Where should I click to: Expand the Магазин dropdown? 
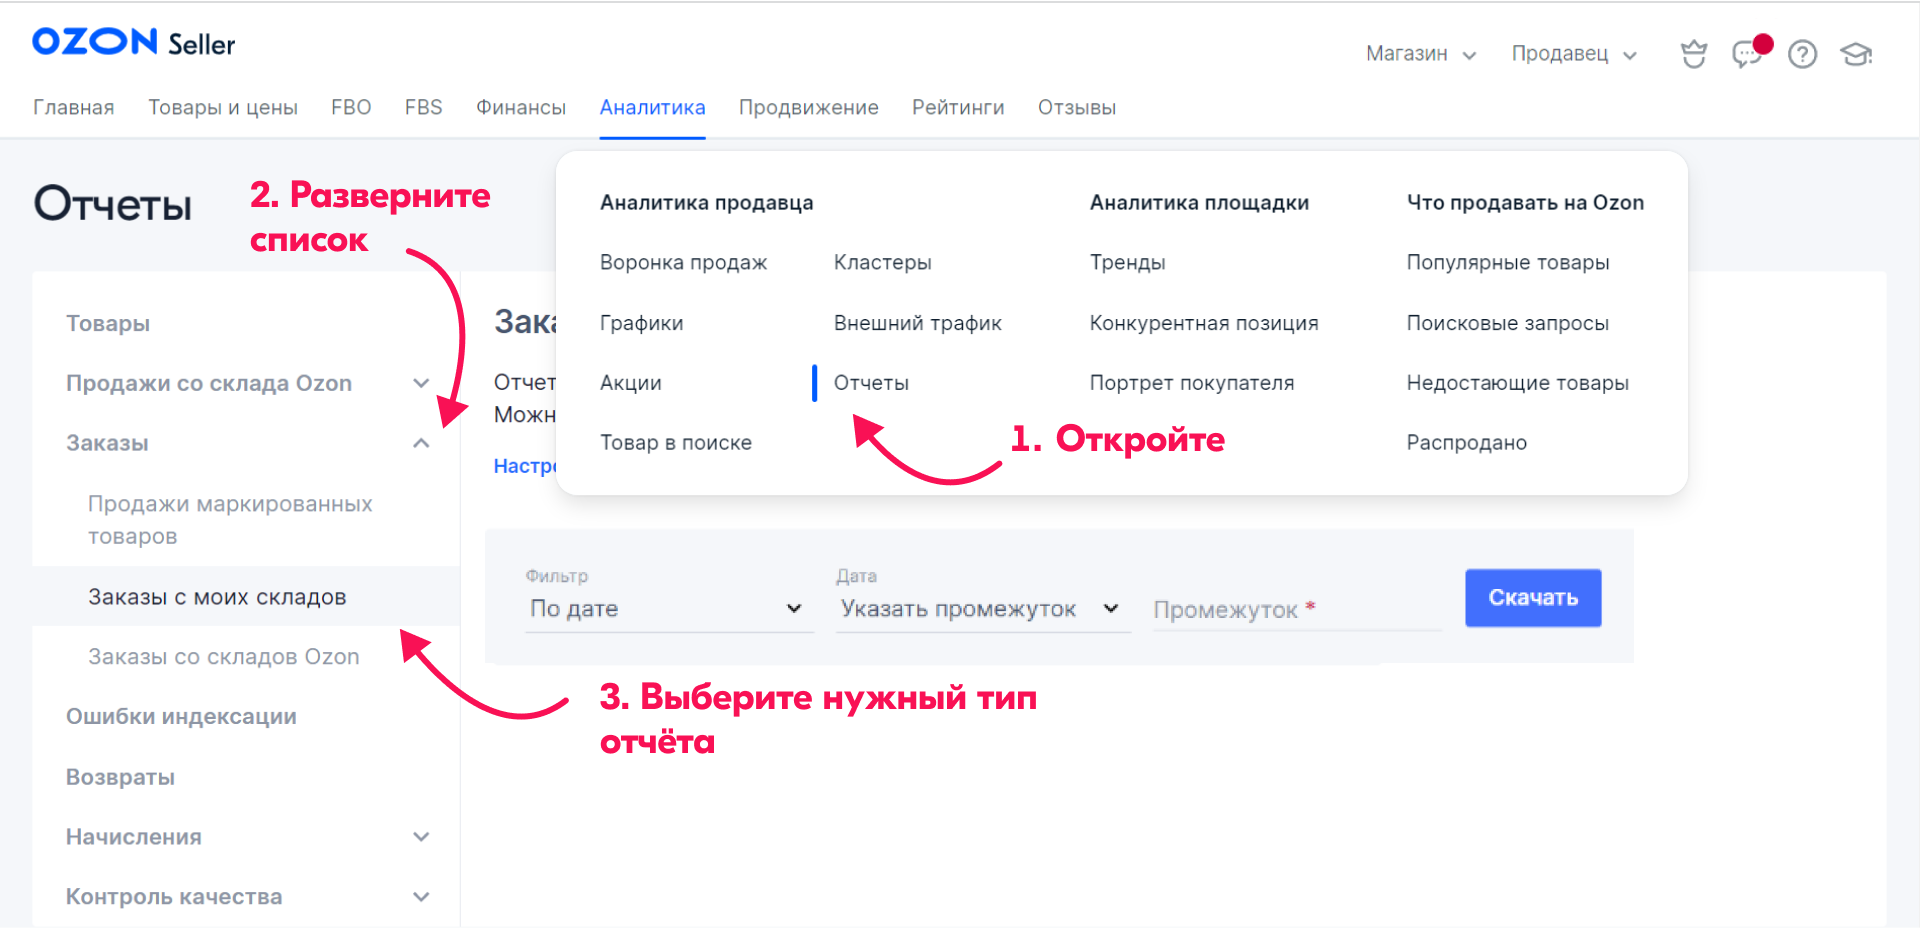[x=1420, y=54]
